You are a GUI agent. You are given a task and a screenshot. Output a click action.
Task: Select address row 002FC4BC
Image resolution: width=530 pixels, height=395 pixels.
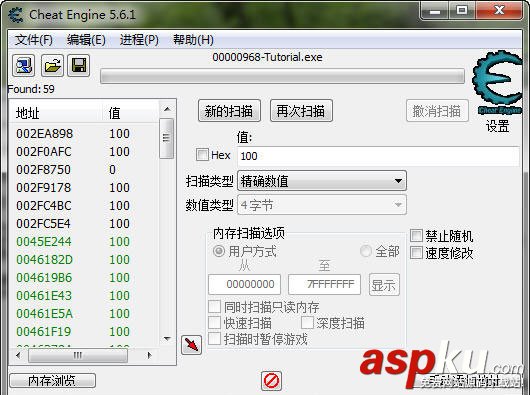[85, 205]
